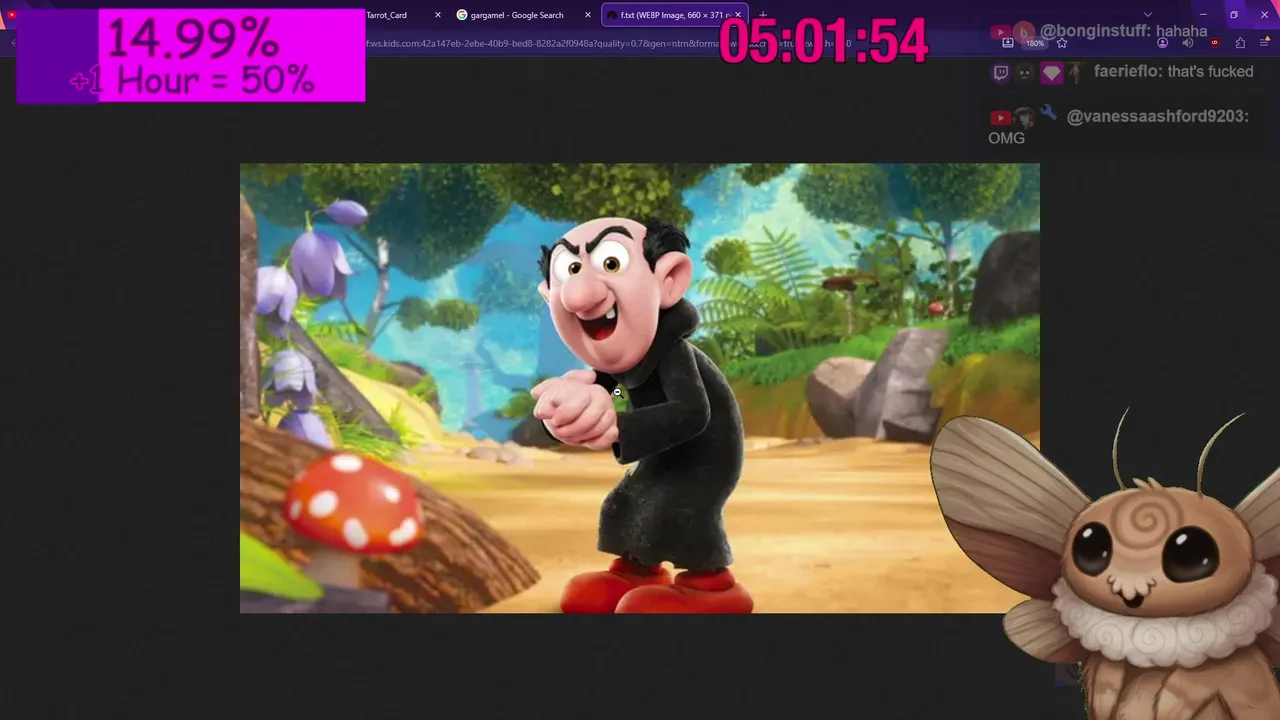Viewport: 1280px width, 720px height.
Task: Open a new tab with plus button
Action: pyautogui.click(x=763, y=15)
